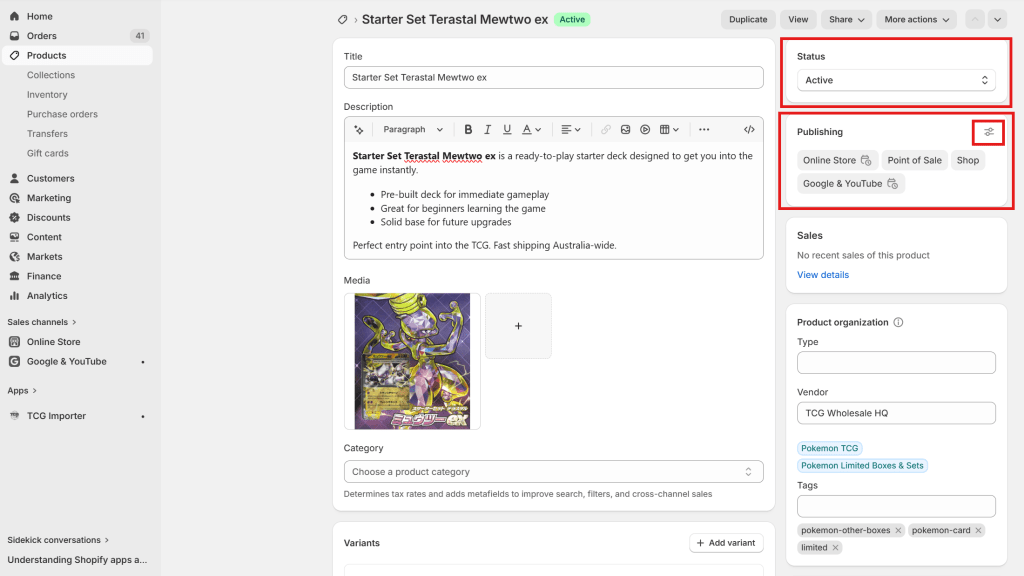Open the View details sales link
The height and width of the screenshot is (576, 1024).
tap(823, 275)
